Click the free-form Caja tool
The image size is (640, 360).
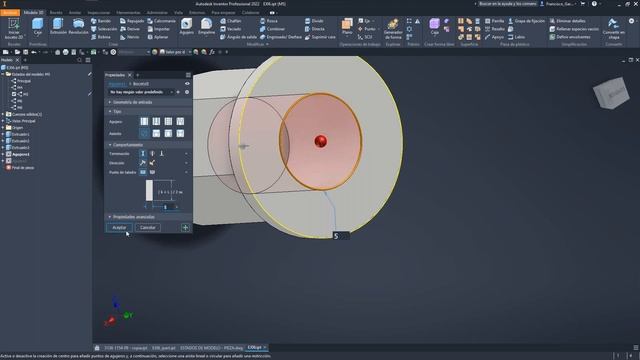click(x=434, y=27)
